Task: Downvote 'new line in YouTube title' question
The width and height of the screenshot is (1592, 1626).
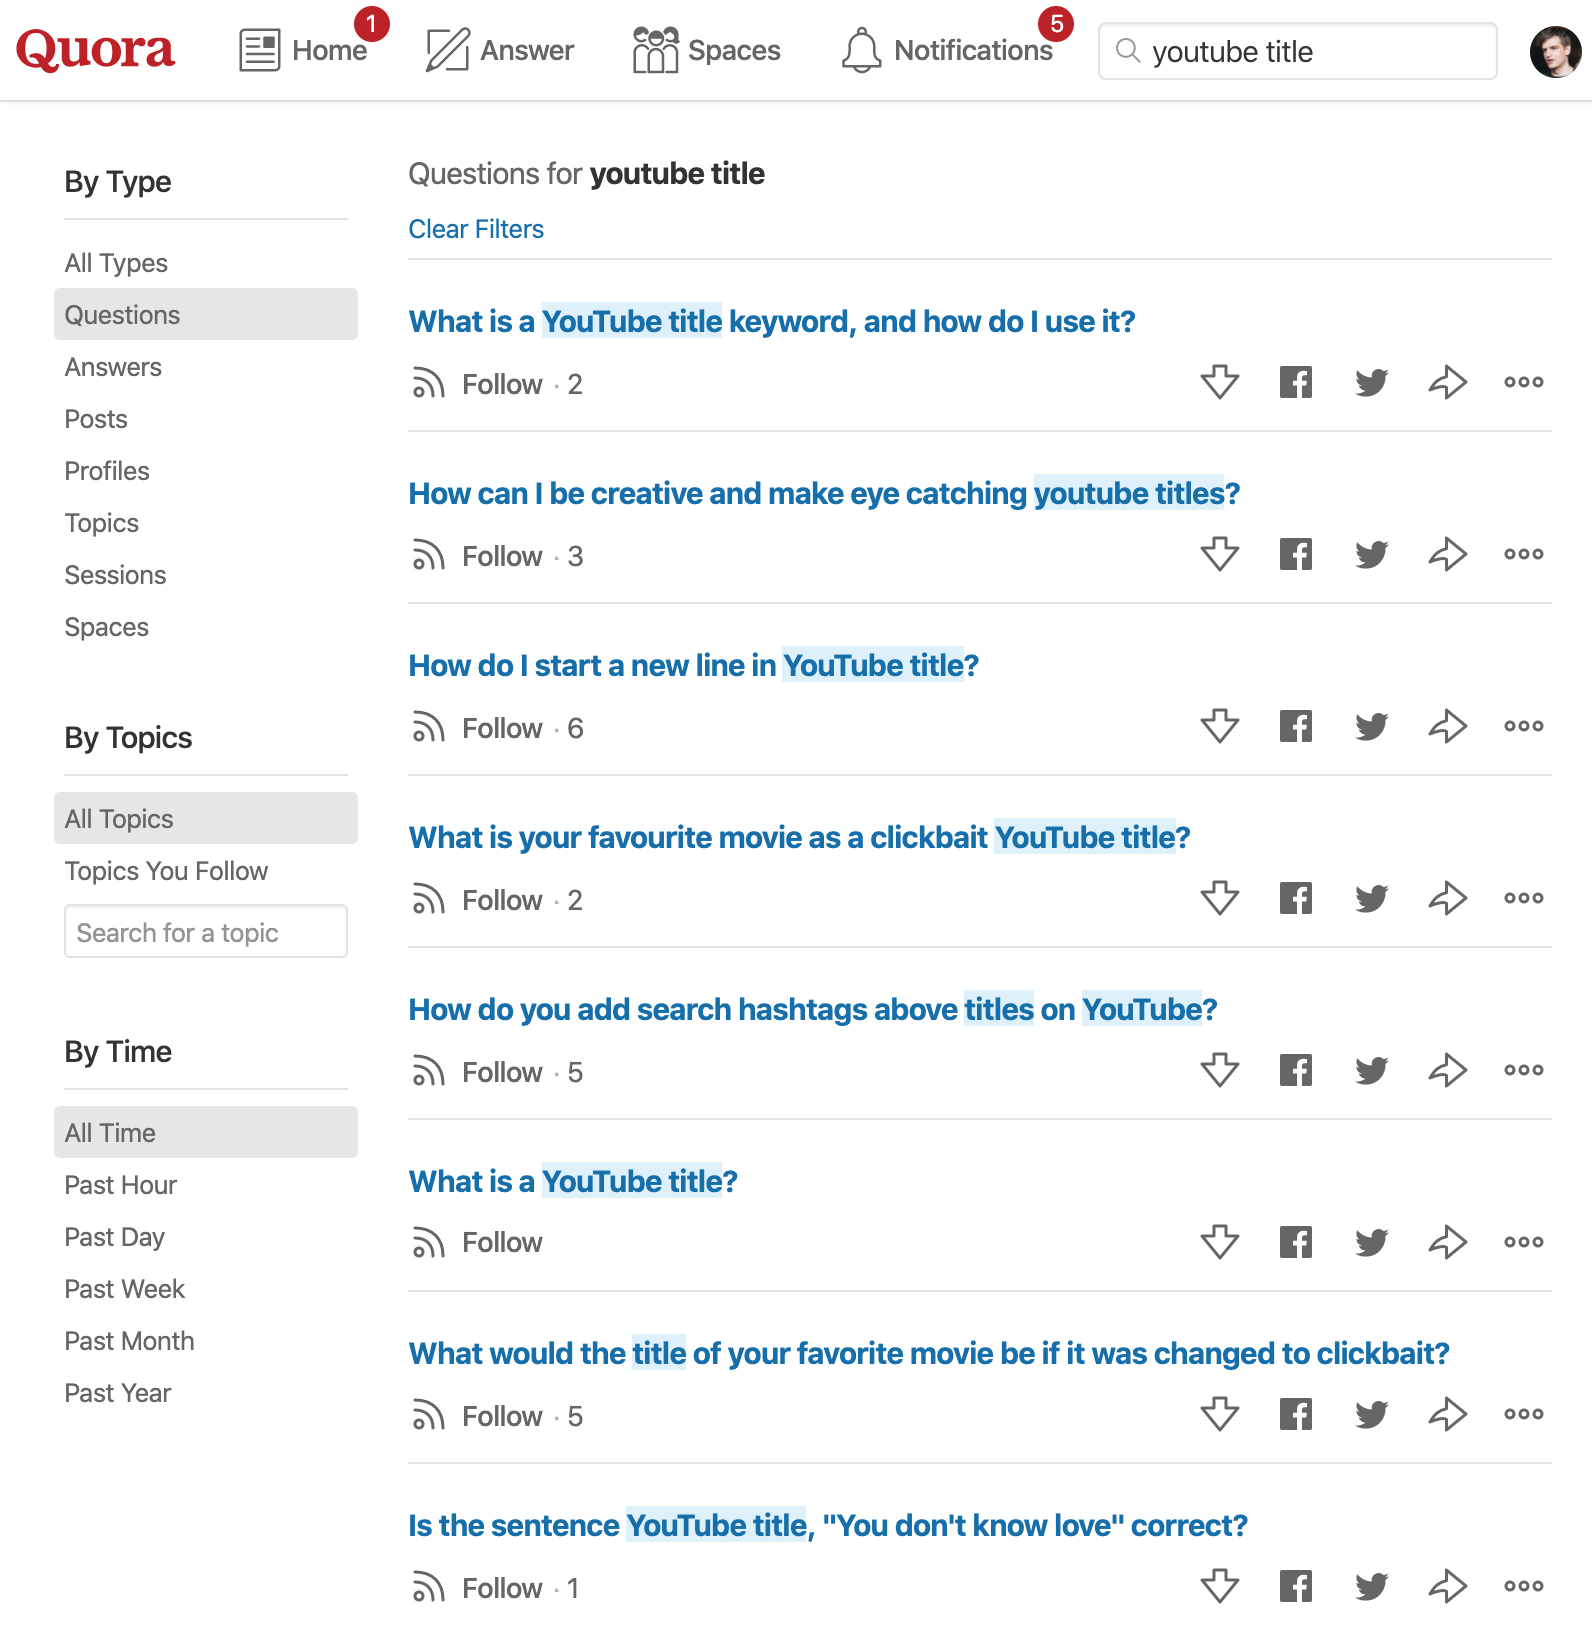Action: (x=1220, y=726)
